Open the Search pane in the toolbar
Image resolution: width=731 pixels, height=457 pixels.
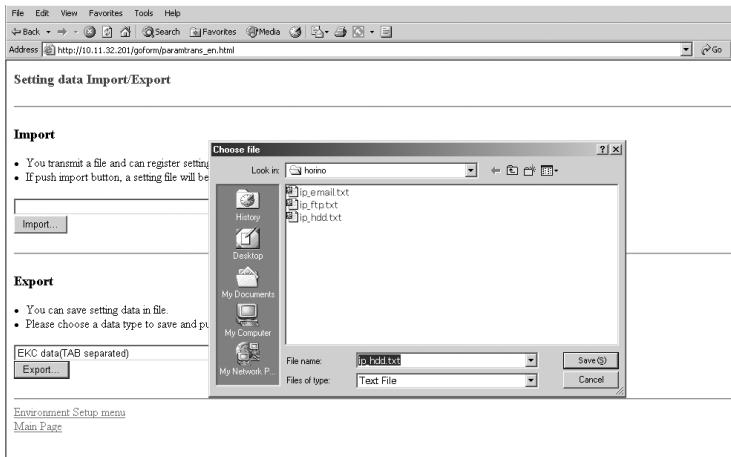point(161,32)
